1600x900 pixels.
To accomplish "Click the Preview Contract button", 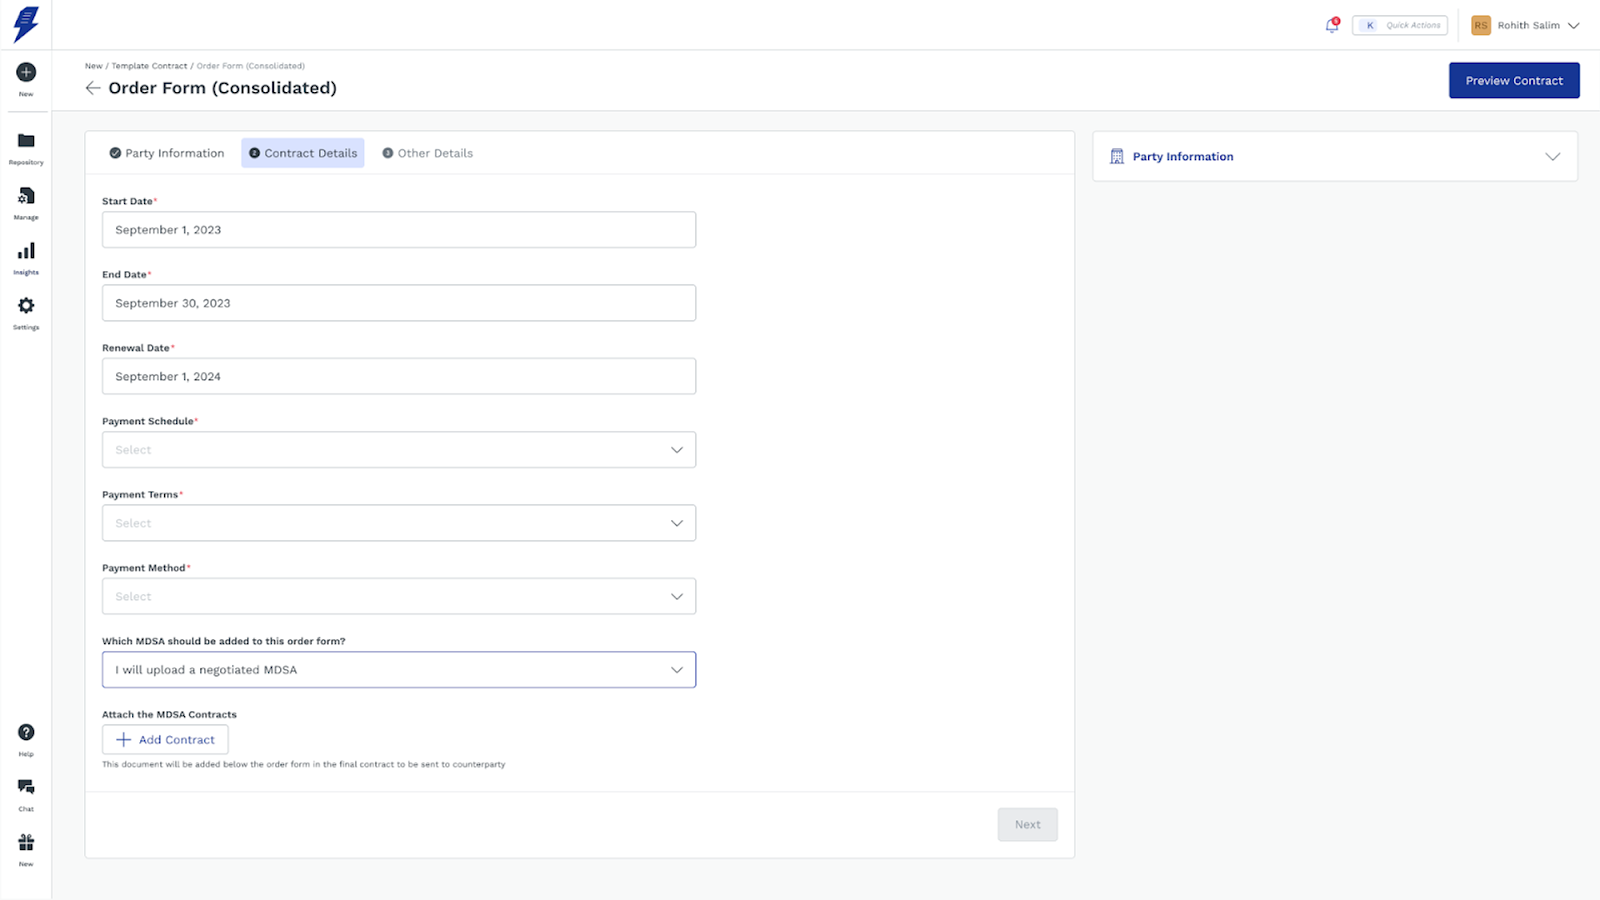I will pyautogui.click(x=1513, y=81).
